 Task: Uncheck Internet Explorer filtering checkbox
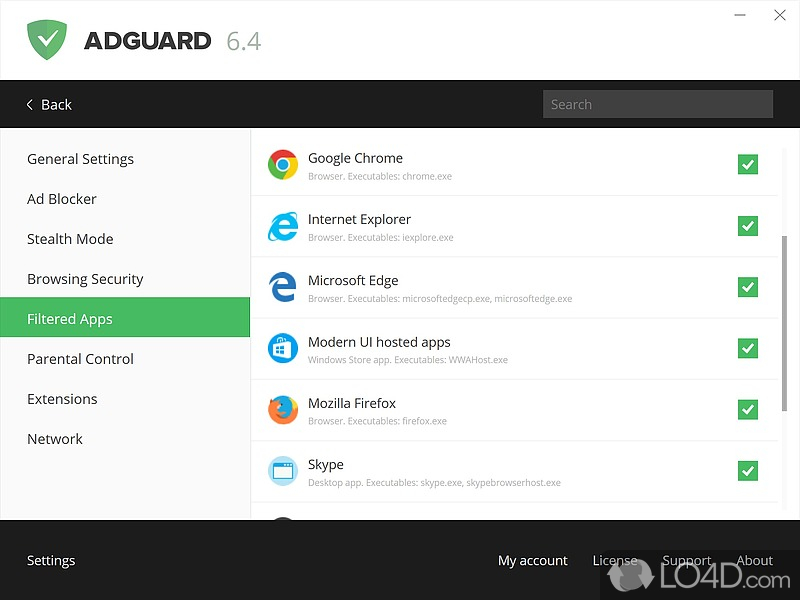747,226
